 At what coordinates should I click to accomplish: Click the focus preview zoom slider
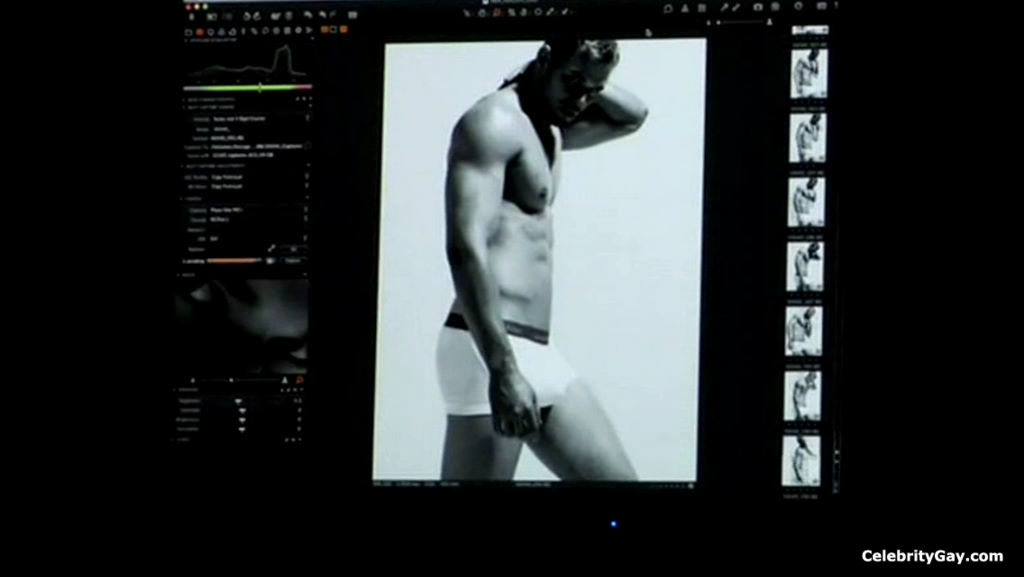(231, 380)
